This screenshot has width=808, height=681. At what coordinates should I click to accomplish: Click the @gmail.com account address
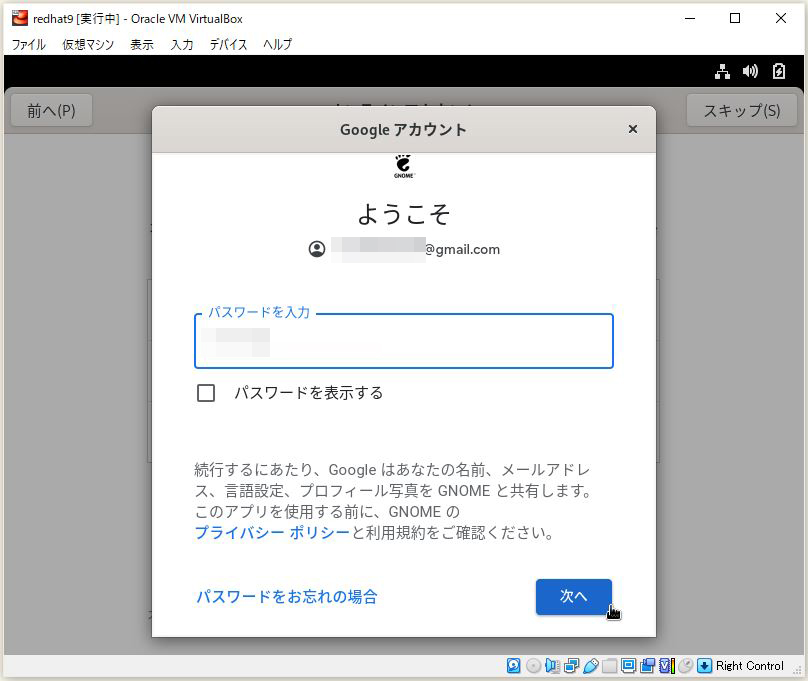415,249
